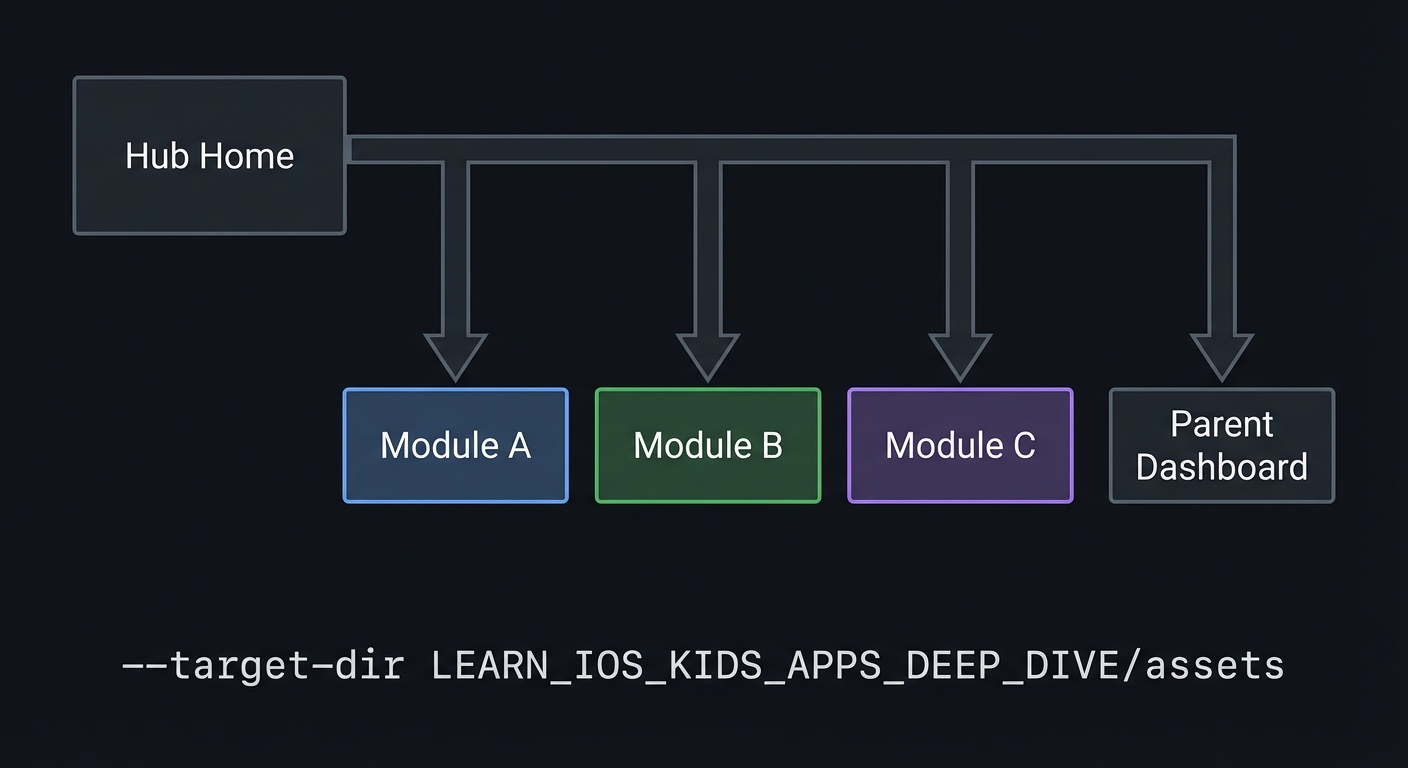Image resolution: width=1408 pixels, height=768 pixels.
Task: Click the vertical connector above Parent Dashboard
Action: pos(1221,250)
